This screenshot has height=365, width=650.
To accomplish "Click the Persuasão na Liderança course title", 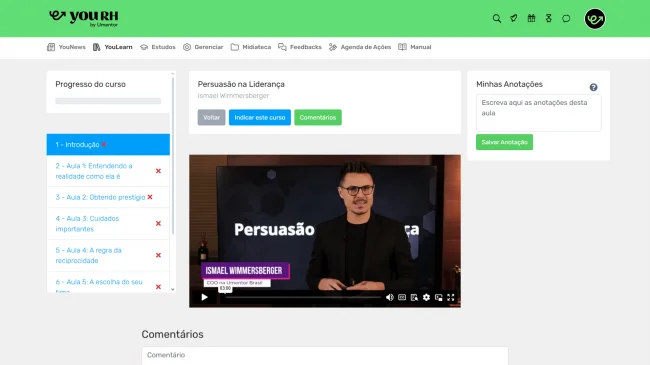I will click(x=241, y=84).
